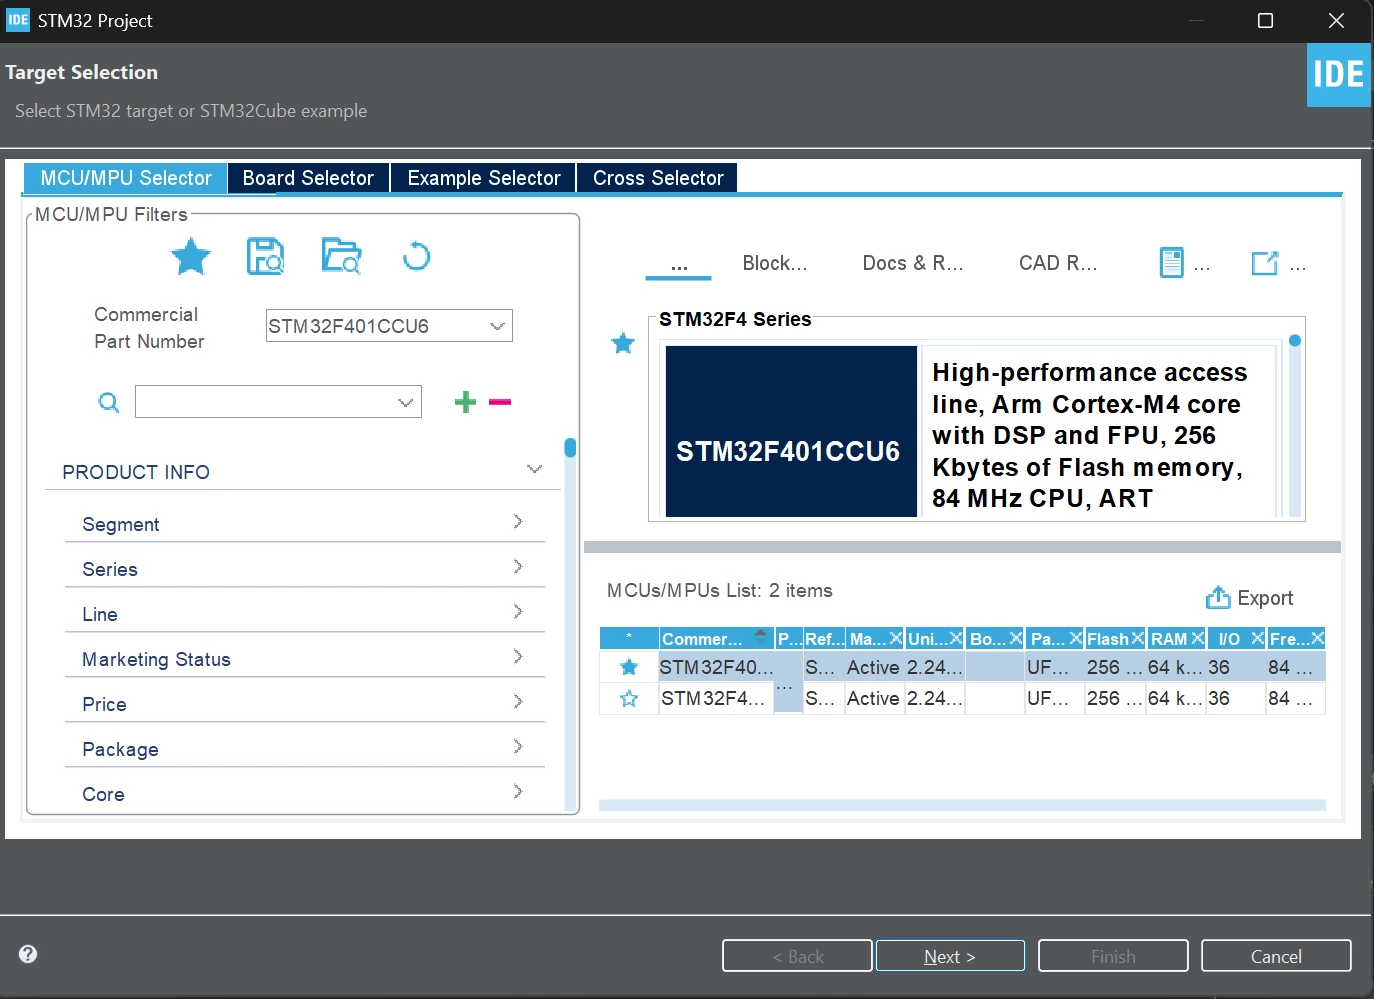
Task: Click the Next > button
Action: (x=950, y=956)
